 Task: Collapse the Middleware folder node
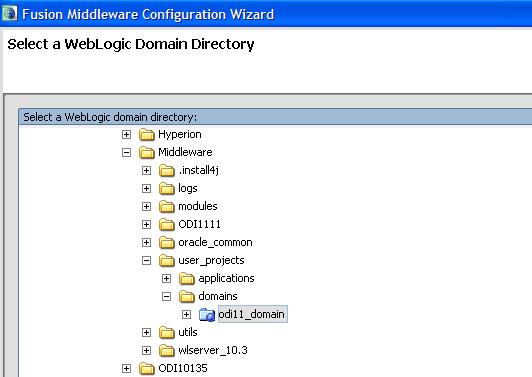pos(126,152)
